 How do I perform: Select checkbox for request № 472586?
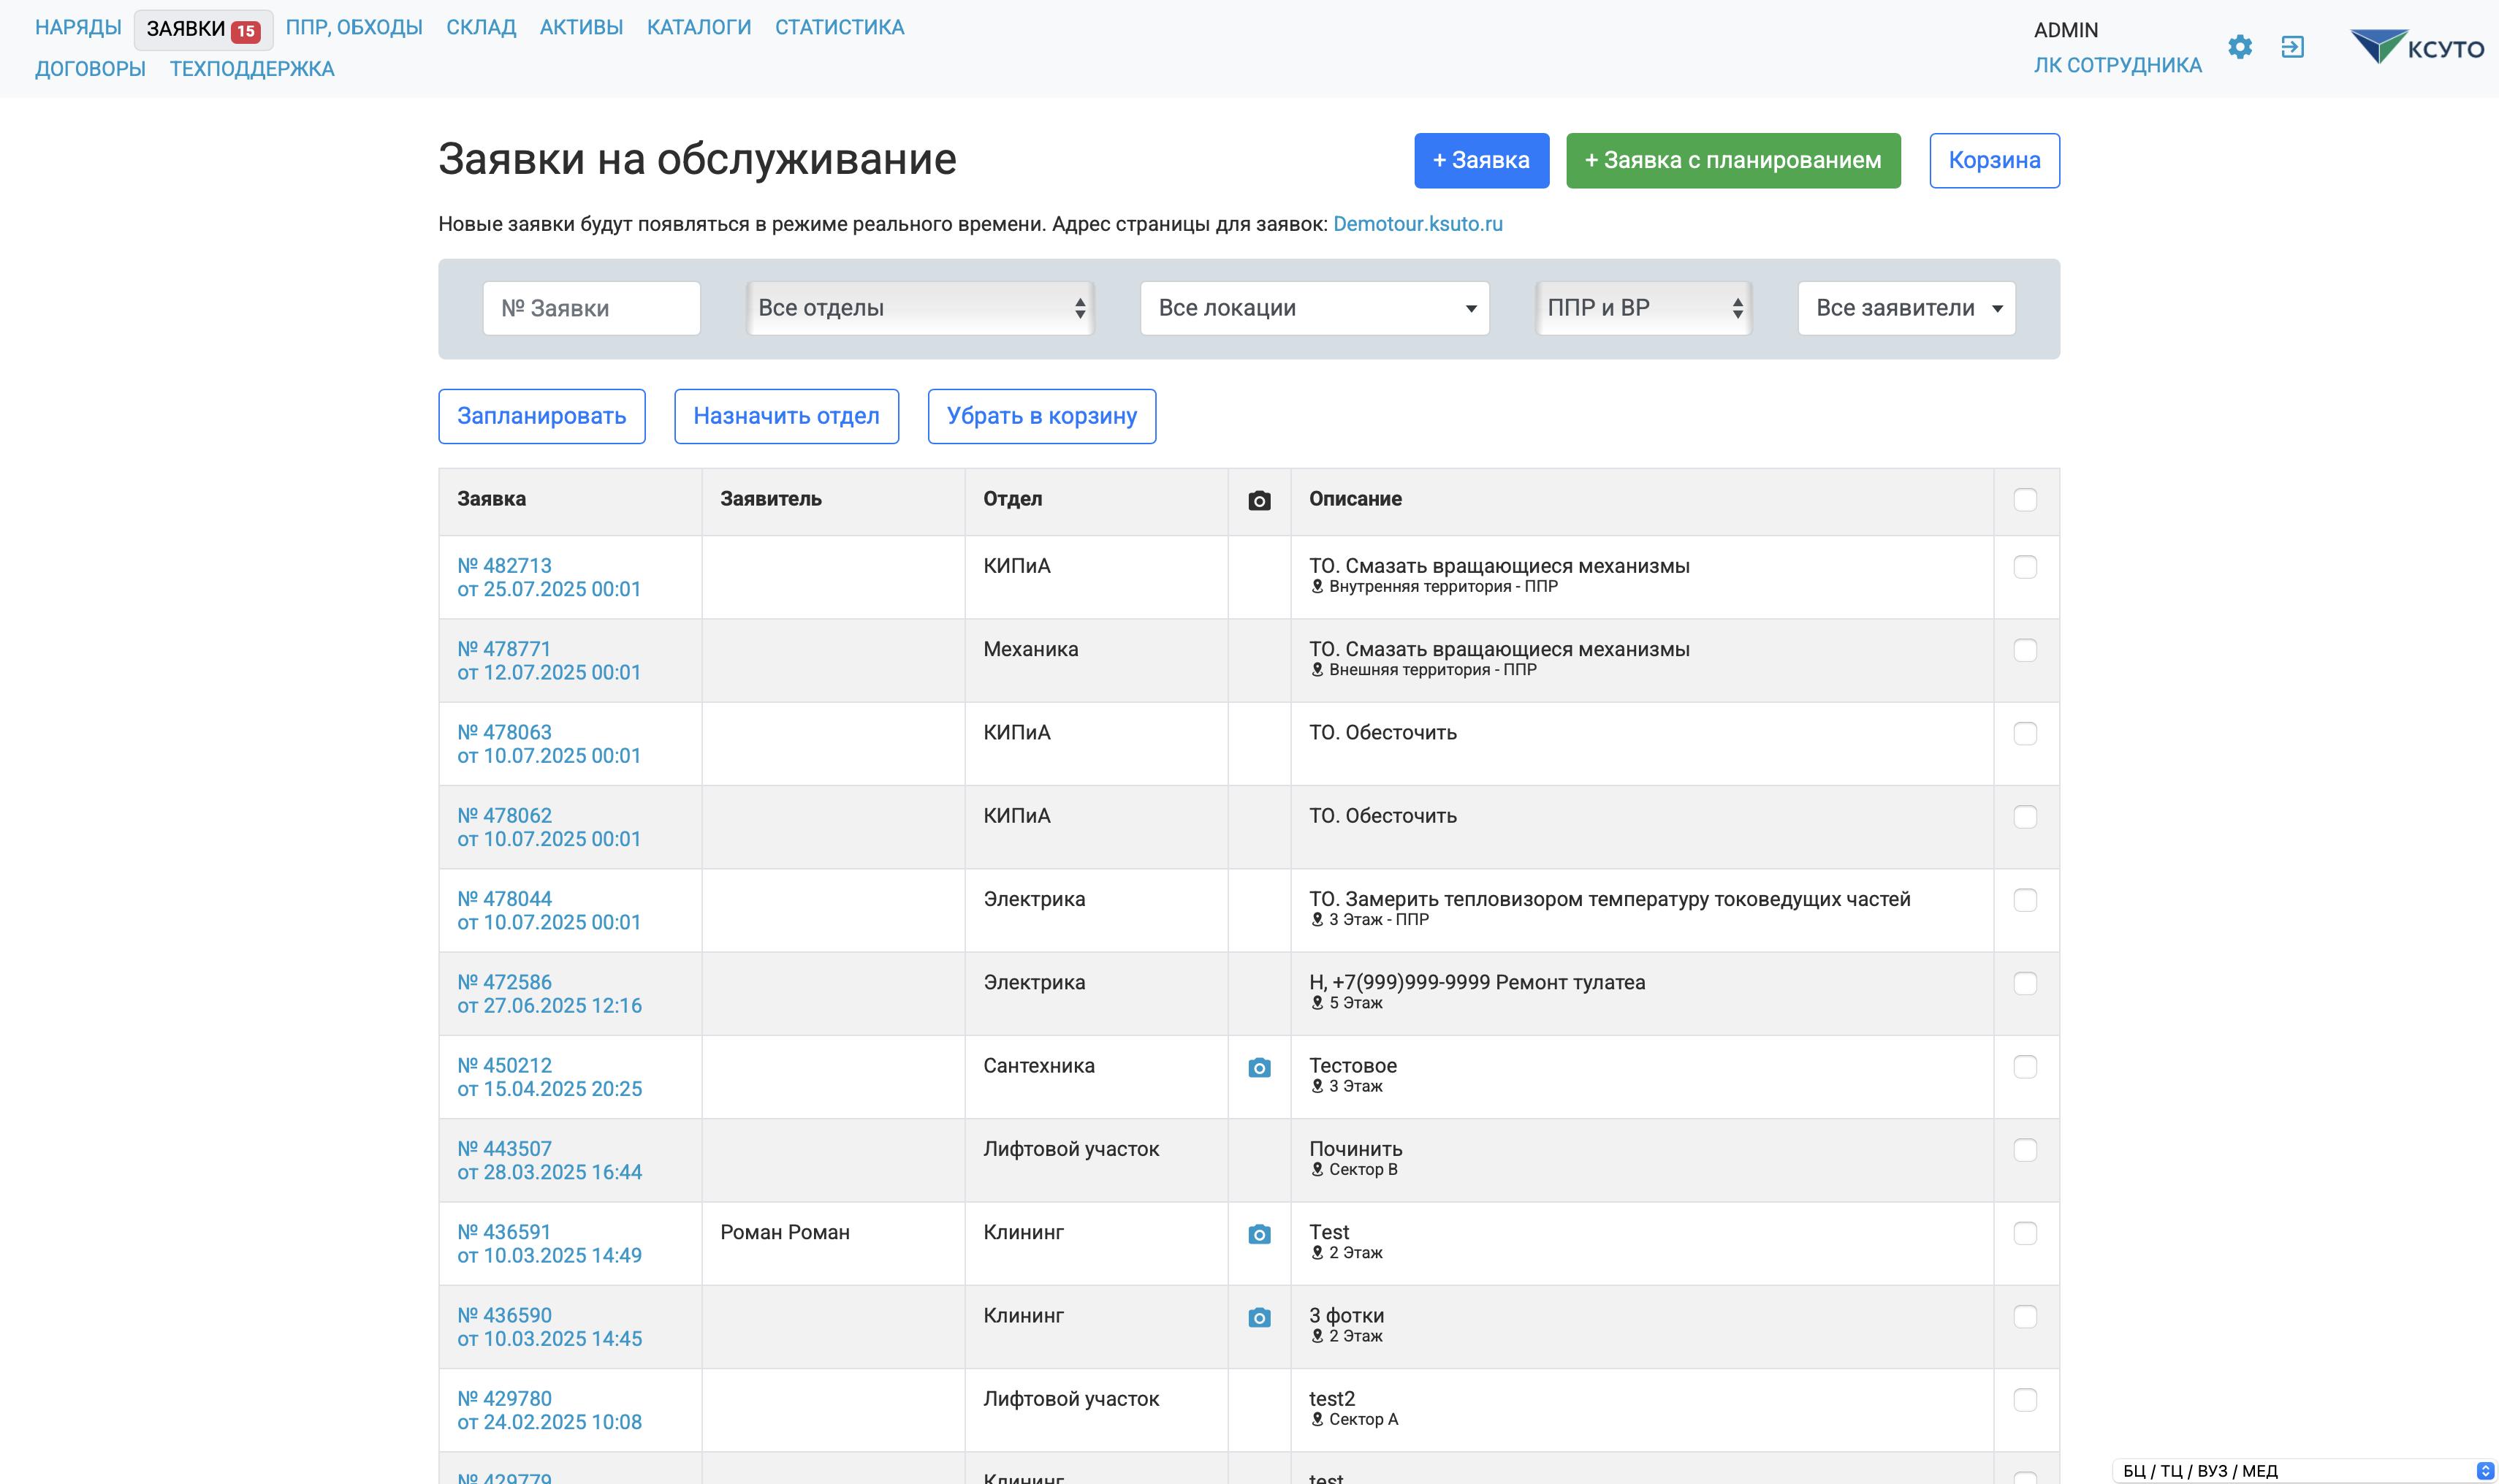coord(2024,984)
